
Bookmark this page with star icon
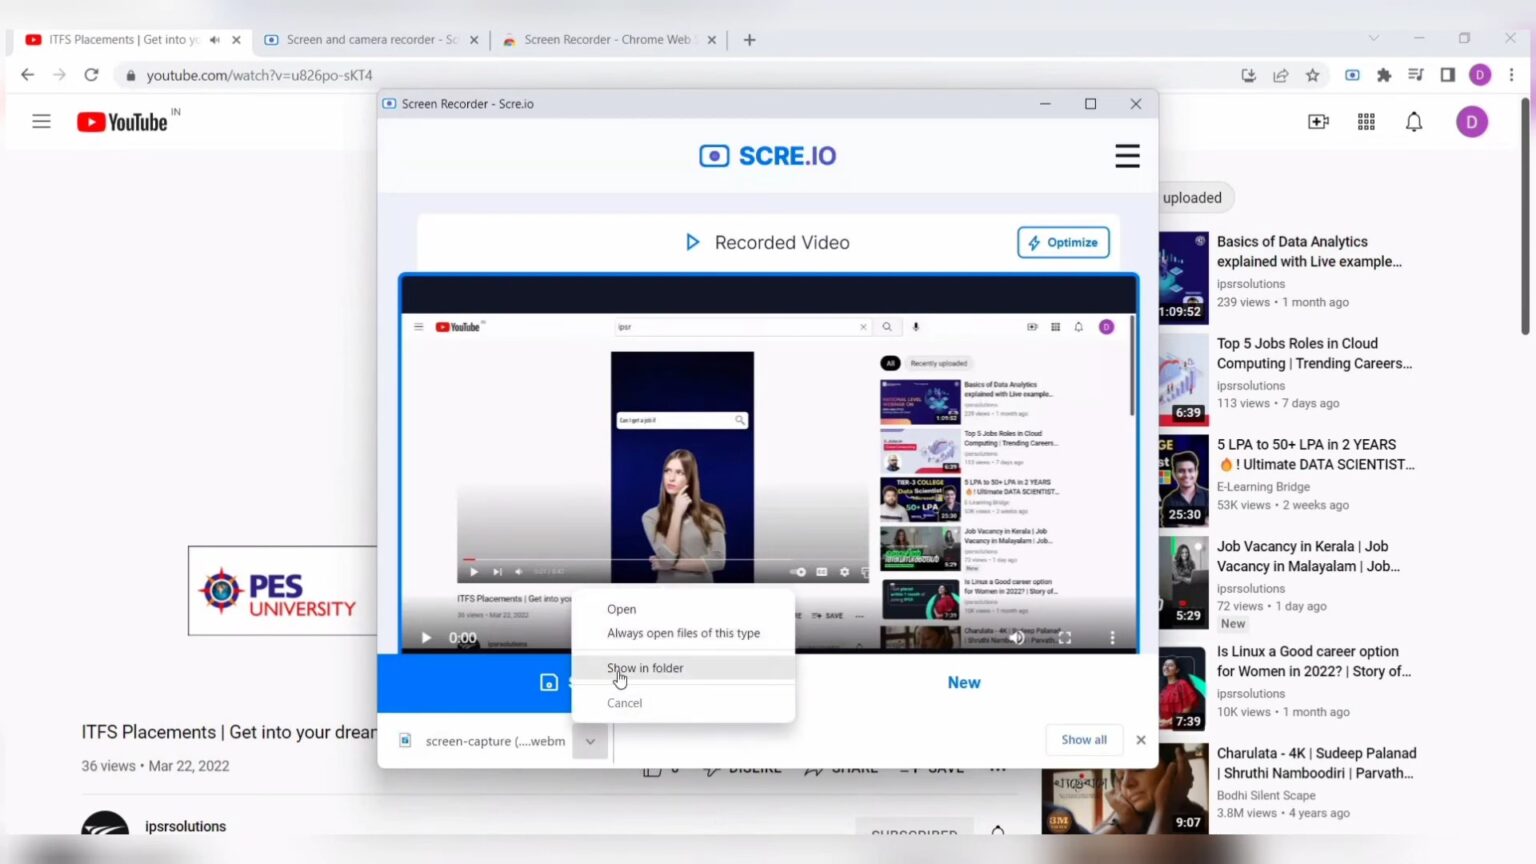click(x=1312, y=75)
